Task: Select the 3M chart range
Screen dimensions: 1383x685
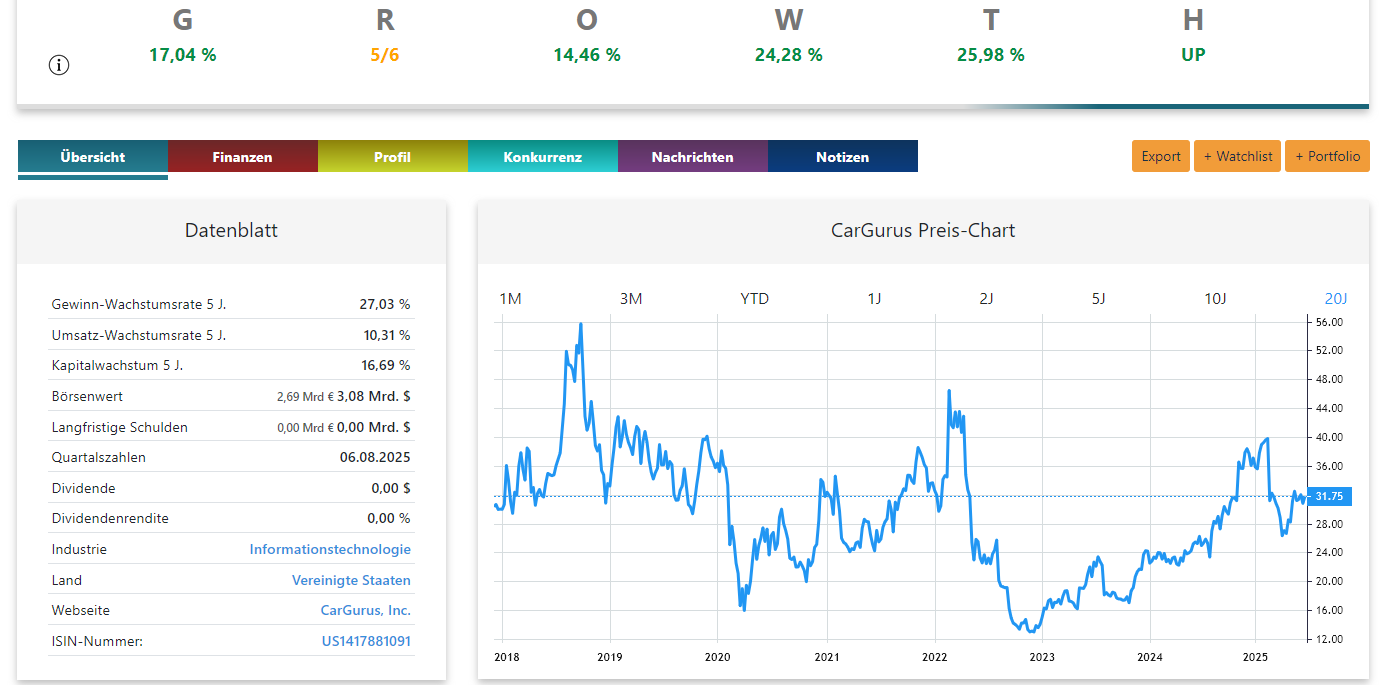Action: click(631, 298)
